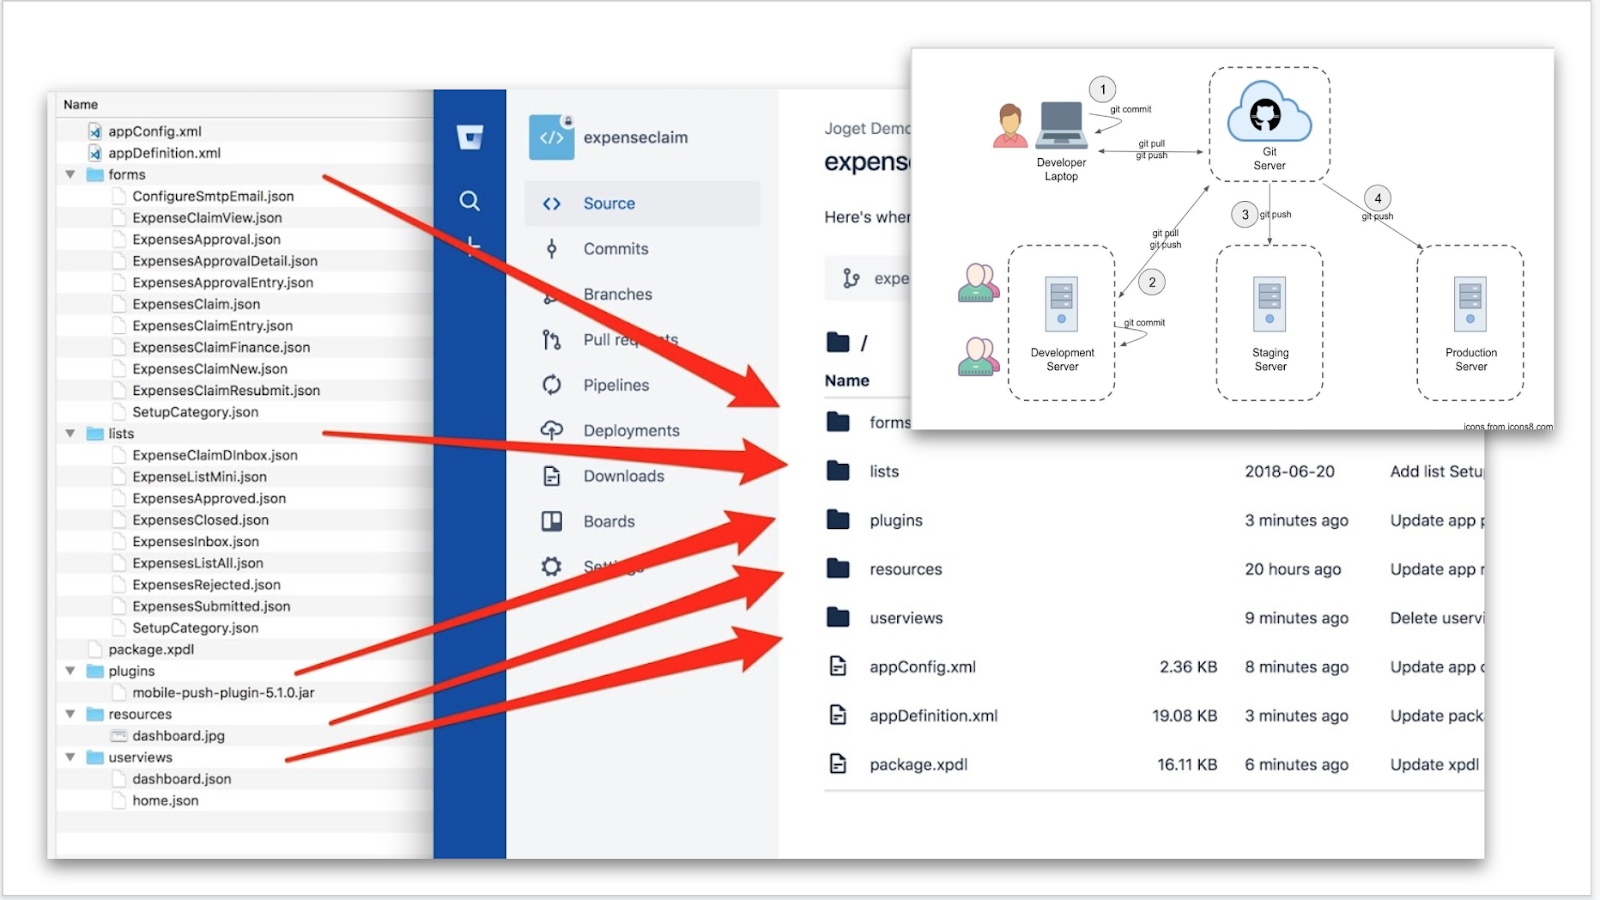The height and width of the screenshot is (900, 1600).
Task: Click the appConfig.xml file icon in repository
Action: [838, 666]
